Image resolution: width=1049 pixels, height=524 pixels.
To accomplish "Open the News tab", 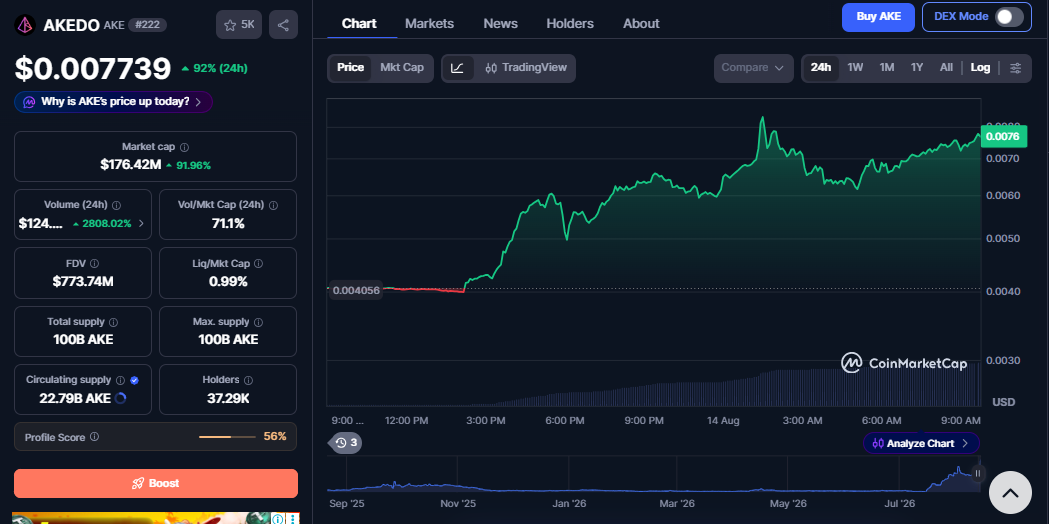I will (500, 23).
